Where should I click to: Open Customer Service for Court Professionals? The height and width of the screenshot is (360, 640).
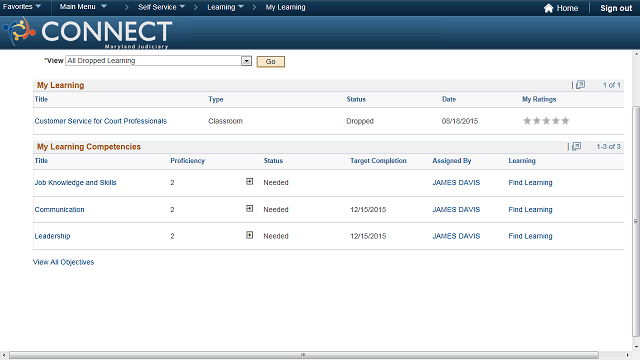(101, 121)
